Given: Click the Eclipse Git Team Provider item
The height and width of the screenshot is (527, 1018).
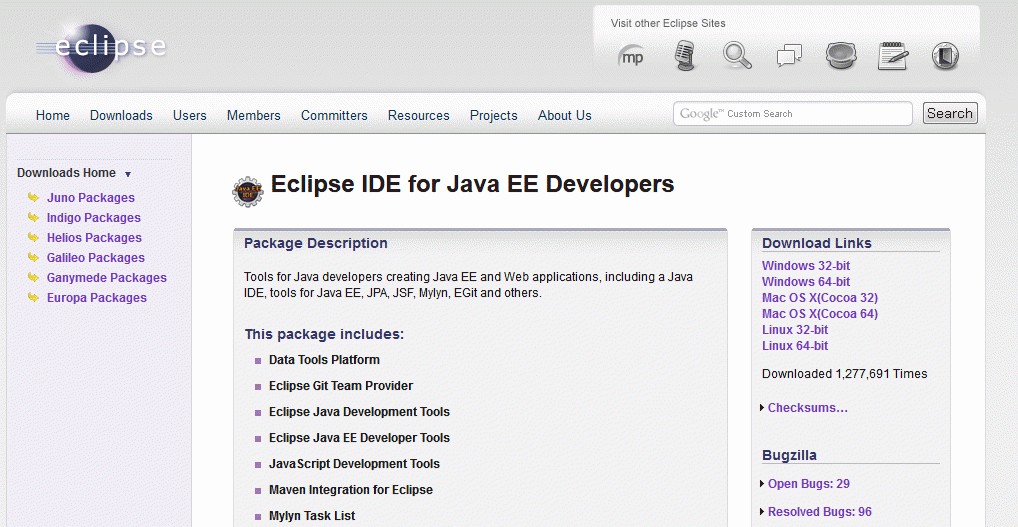Looking at the screenshot, I should click(x=341, y=386).
